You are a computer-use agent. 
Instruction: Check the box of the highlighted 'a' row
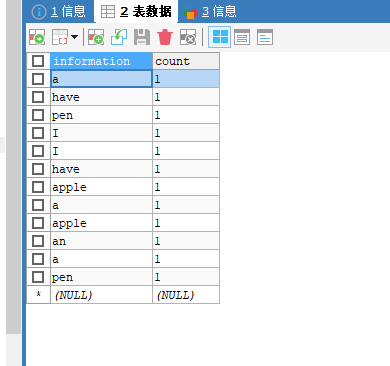[x=38, y=79]
